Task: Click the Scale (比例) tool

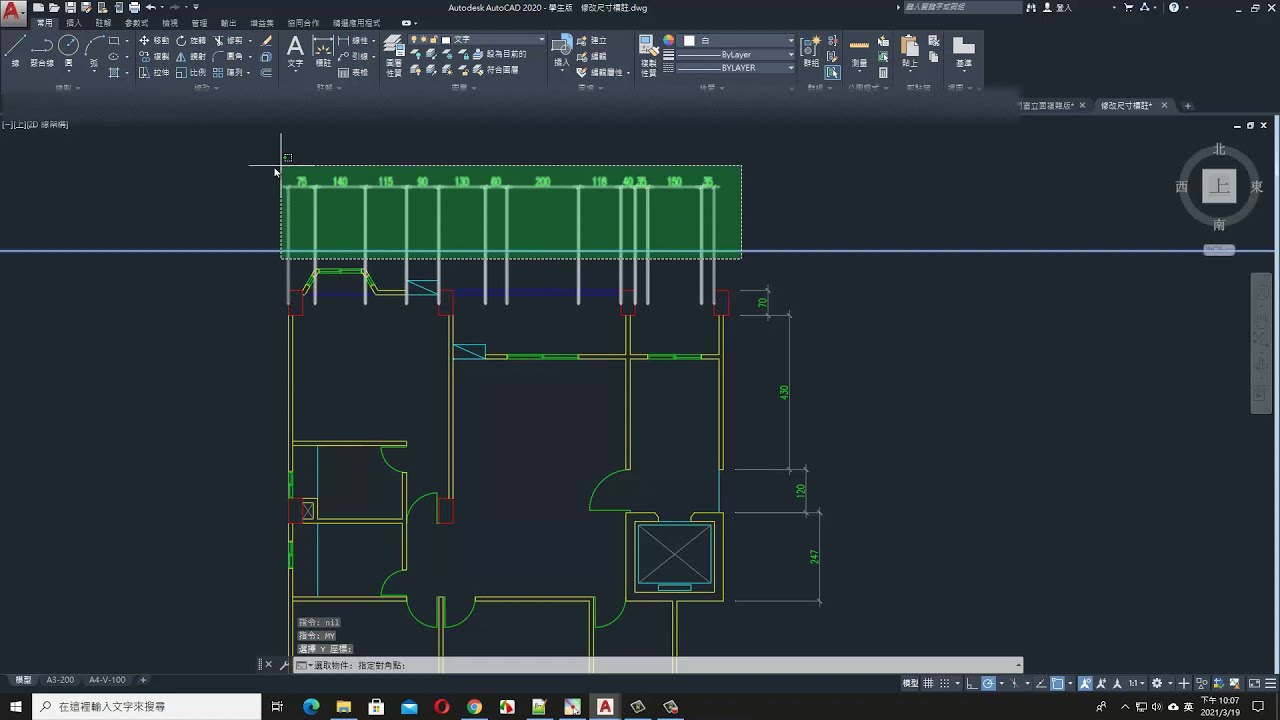Action: pyautogui.click(x=190, y=73)
